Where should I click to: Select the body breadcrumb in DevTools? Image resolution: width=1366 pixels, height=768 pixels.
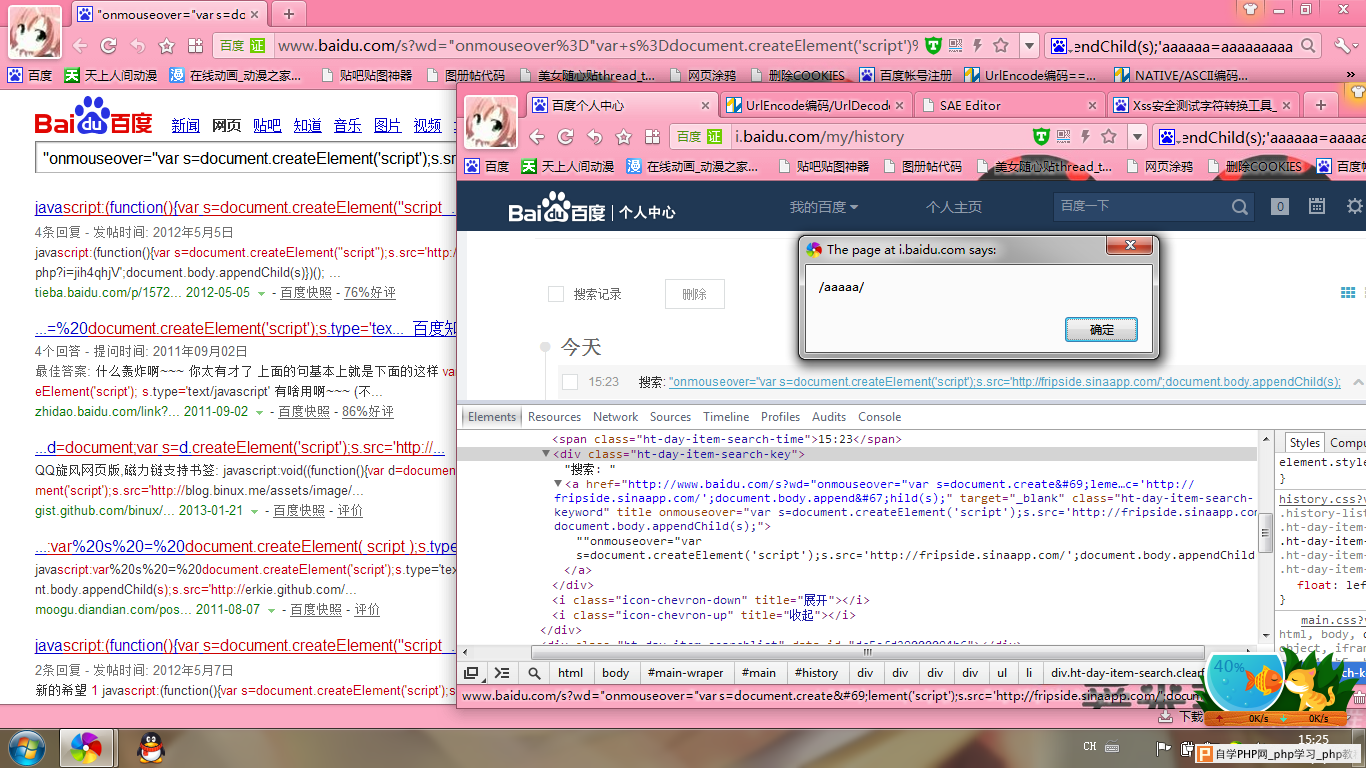pyautogui.click(x=616, y=673)
